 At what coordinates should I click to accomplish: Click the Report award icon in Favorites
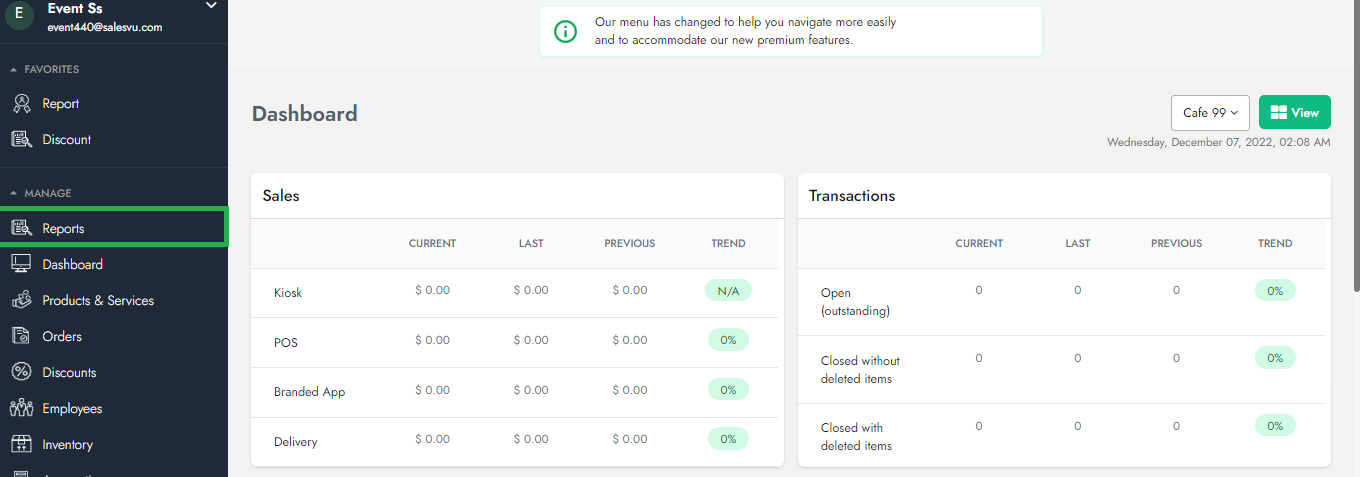click(21, 103)
